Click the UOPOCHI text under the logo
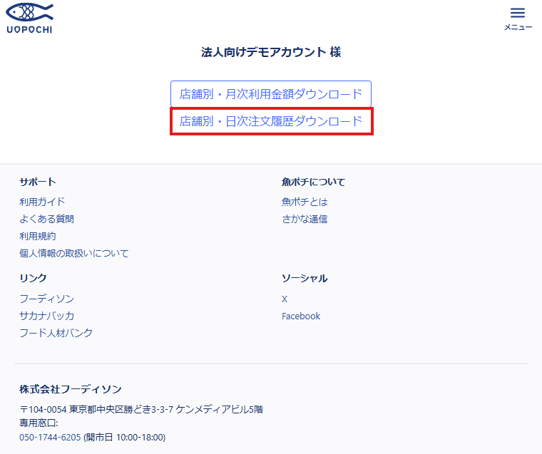 pyautogui.click(x=30, y=30)
